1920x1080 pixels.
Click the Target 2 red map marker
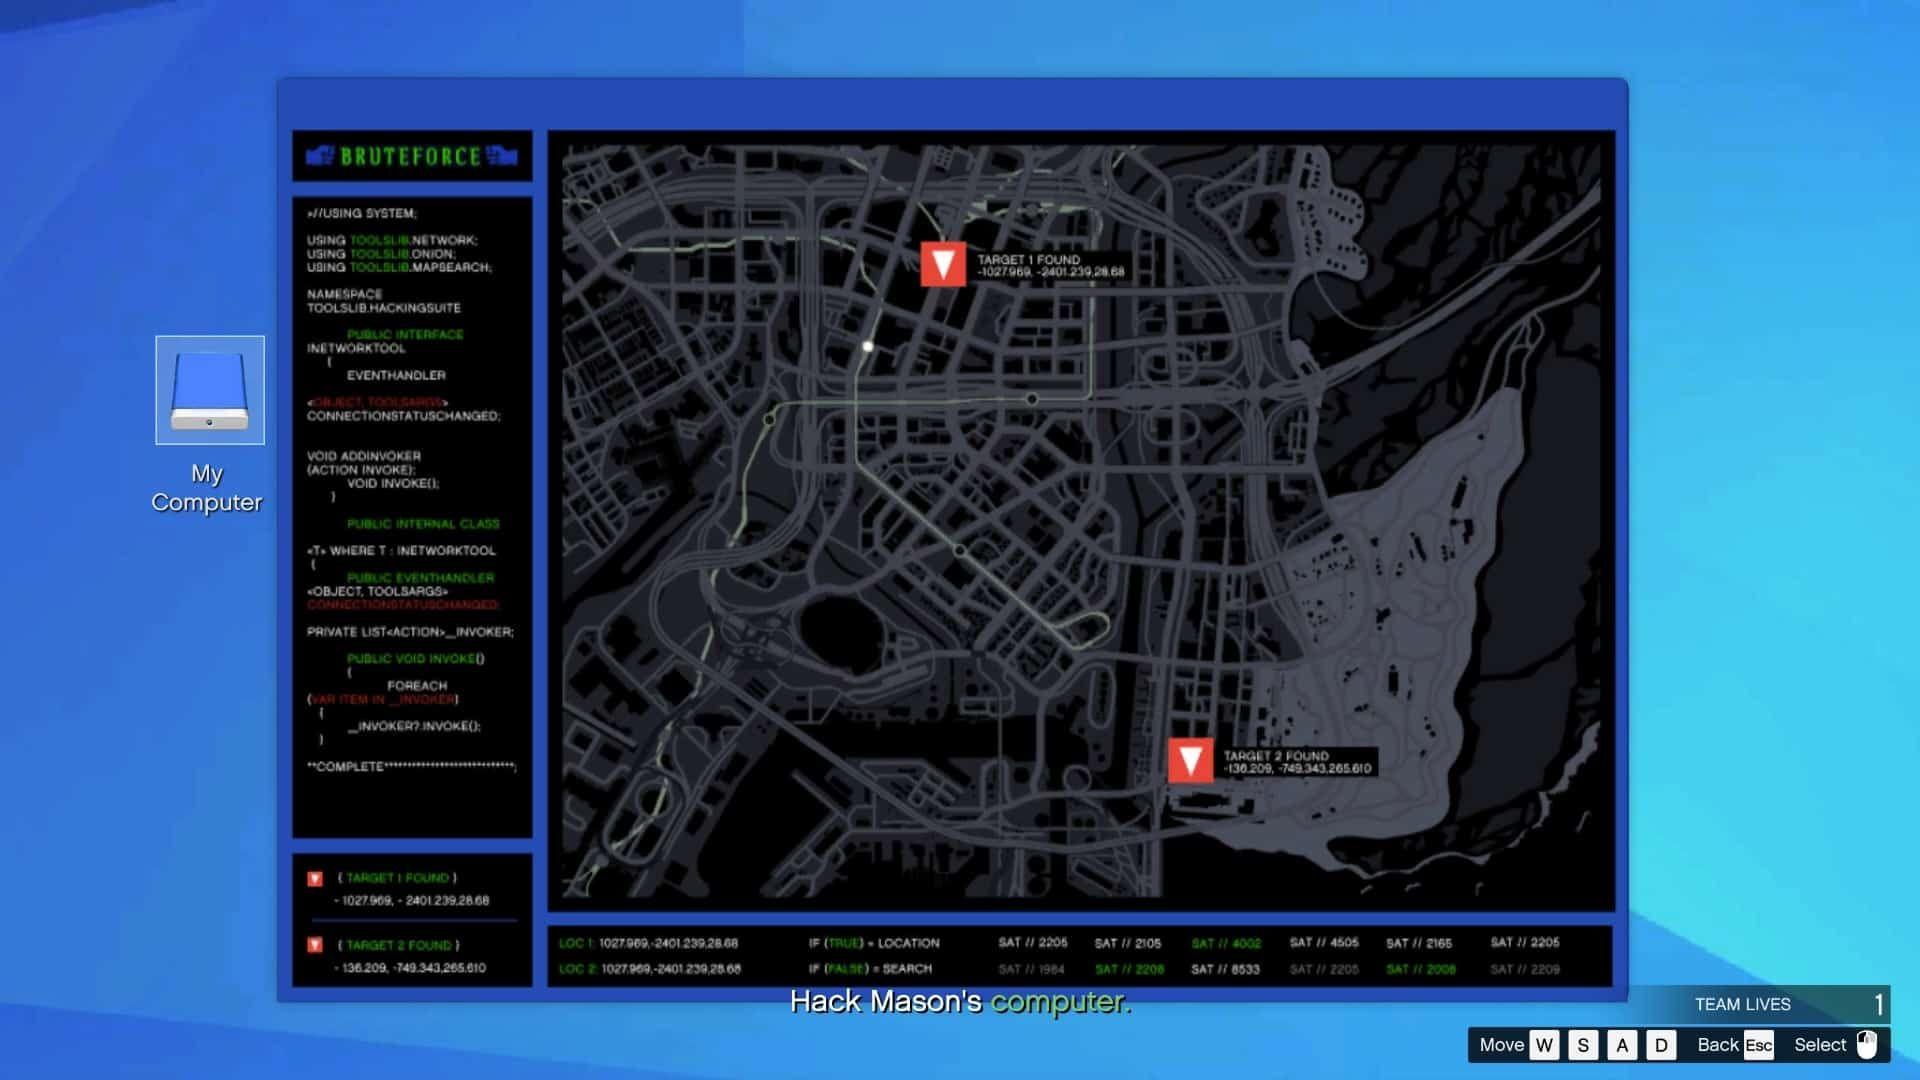[1190, 761]
